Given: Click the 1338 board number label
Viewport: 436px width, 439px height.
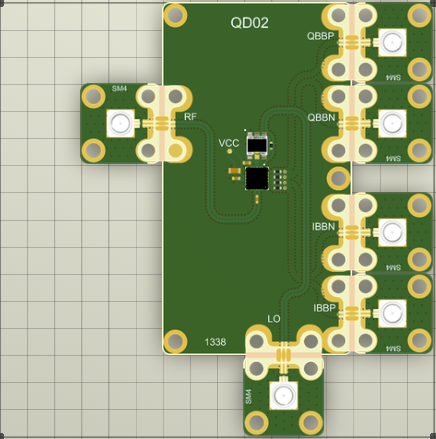Looking at the screenshot, I should (x=215, y=342).
